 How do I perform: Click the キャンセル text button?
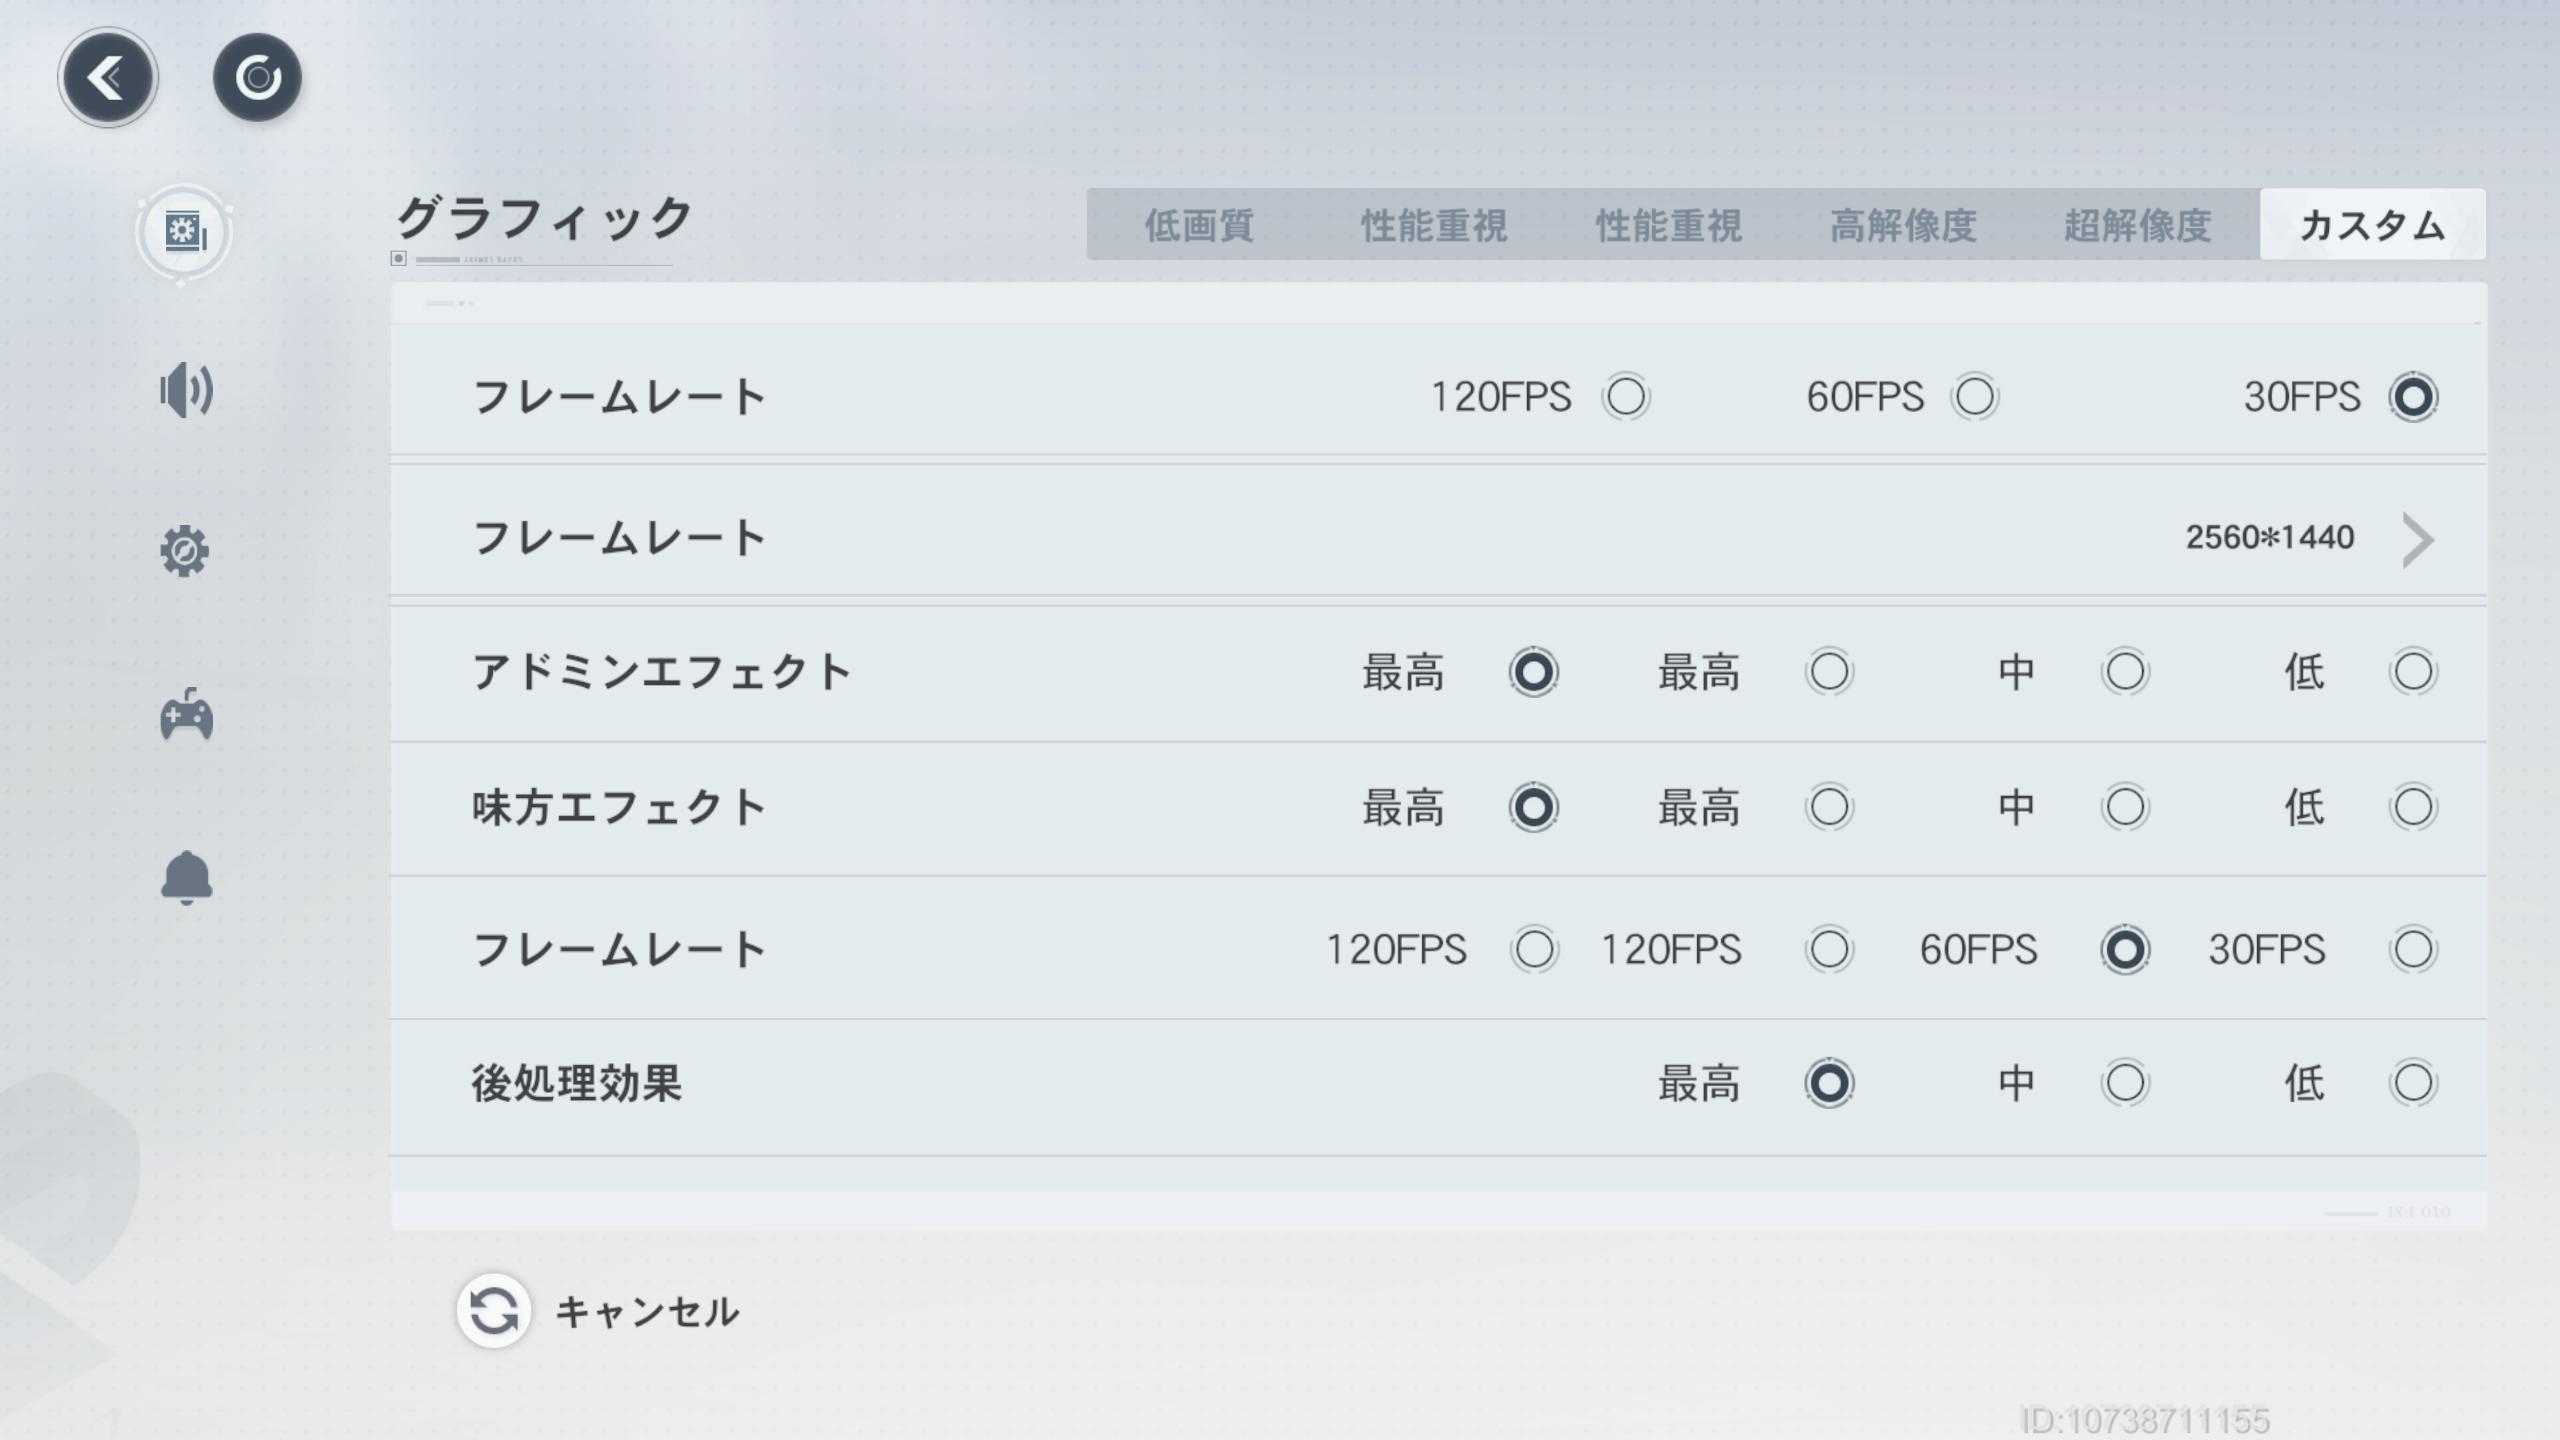point(648,1312)
